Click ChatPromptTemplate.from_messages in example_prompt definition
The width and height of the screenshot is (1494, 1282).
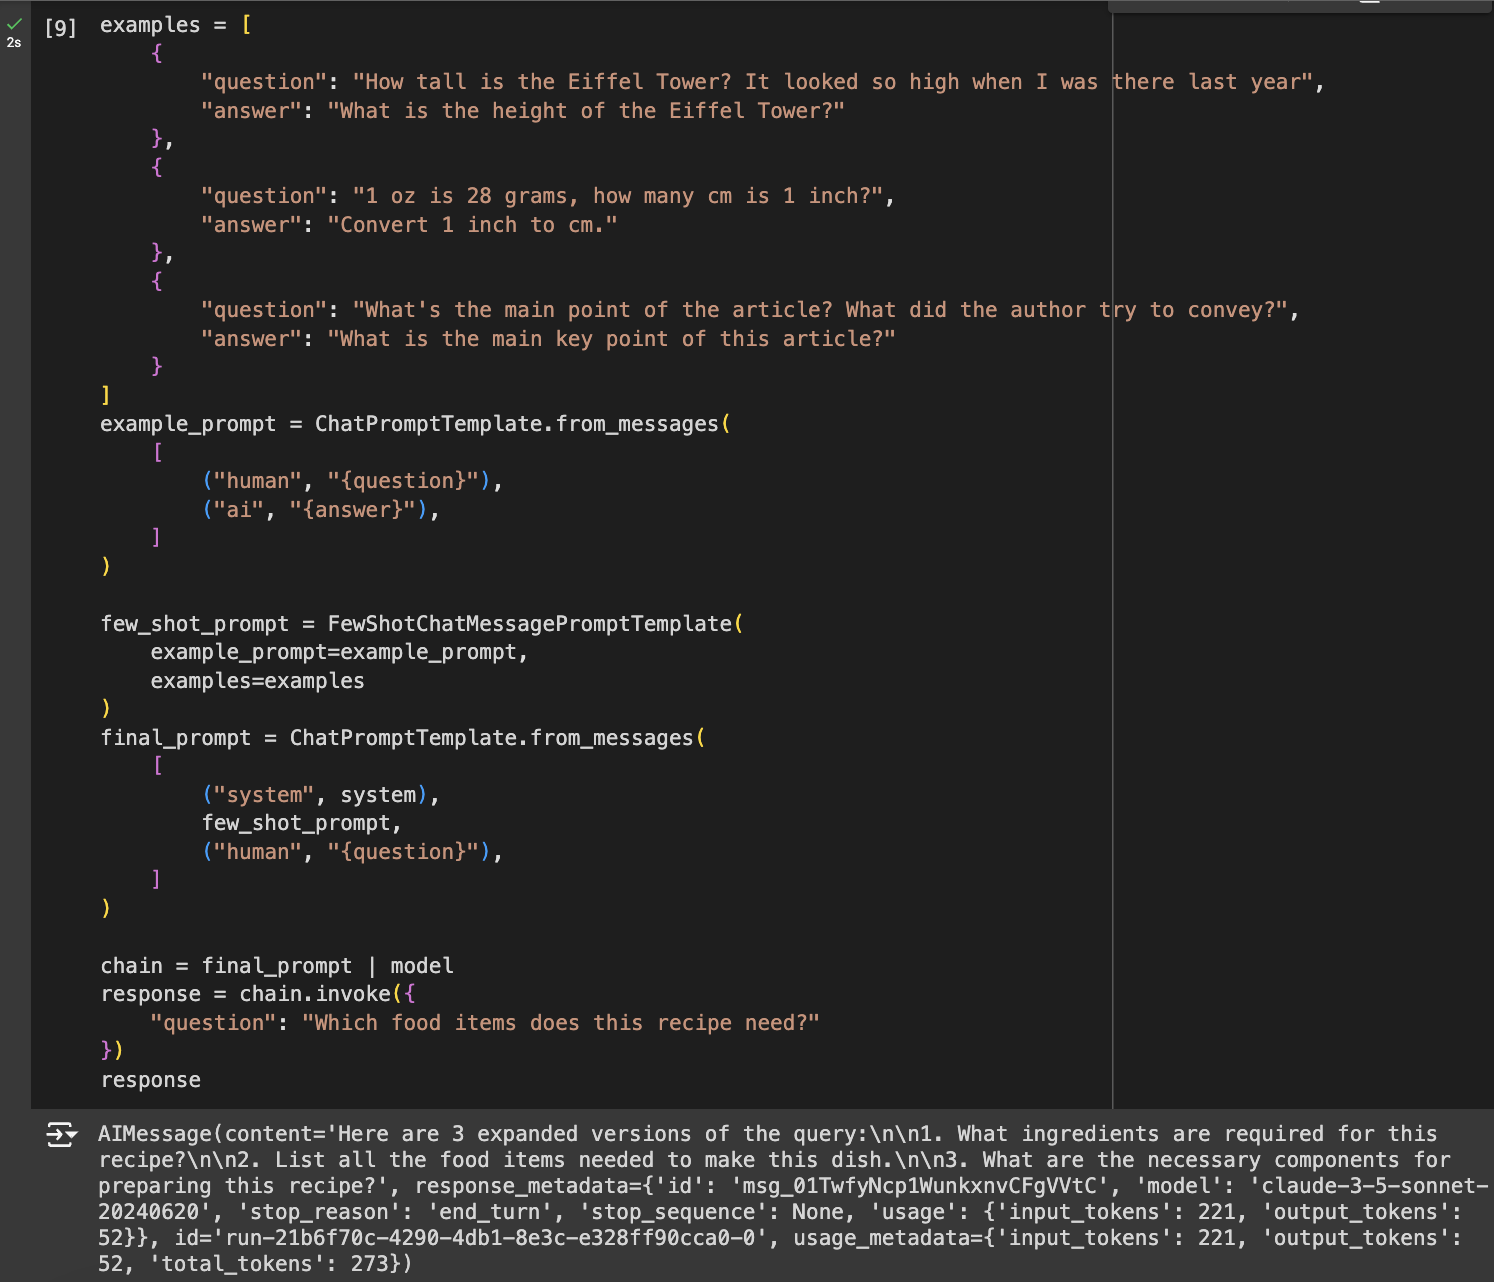point(520,423)
